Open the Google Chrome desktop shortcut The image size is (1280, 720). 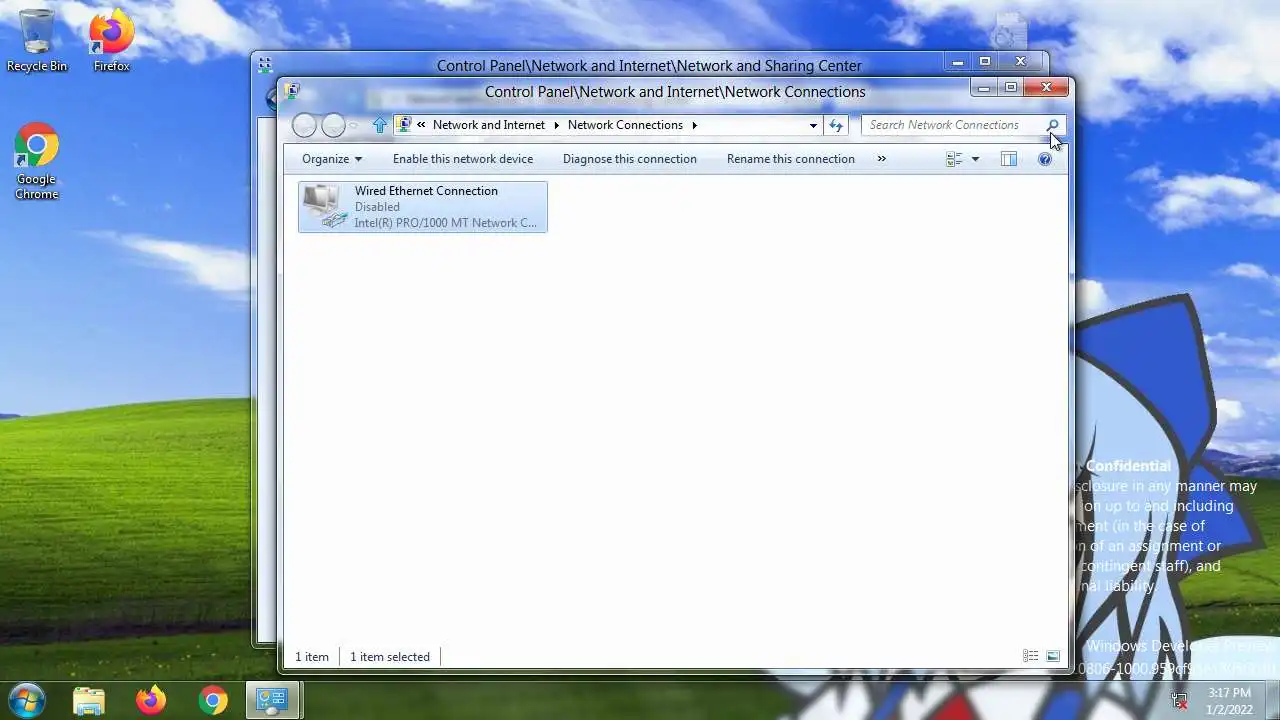tap(37, 163)
